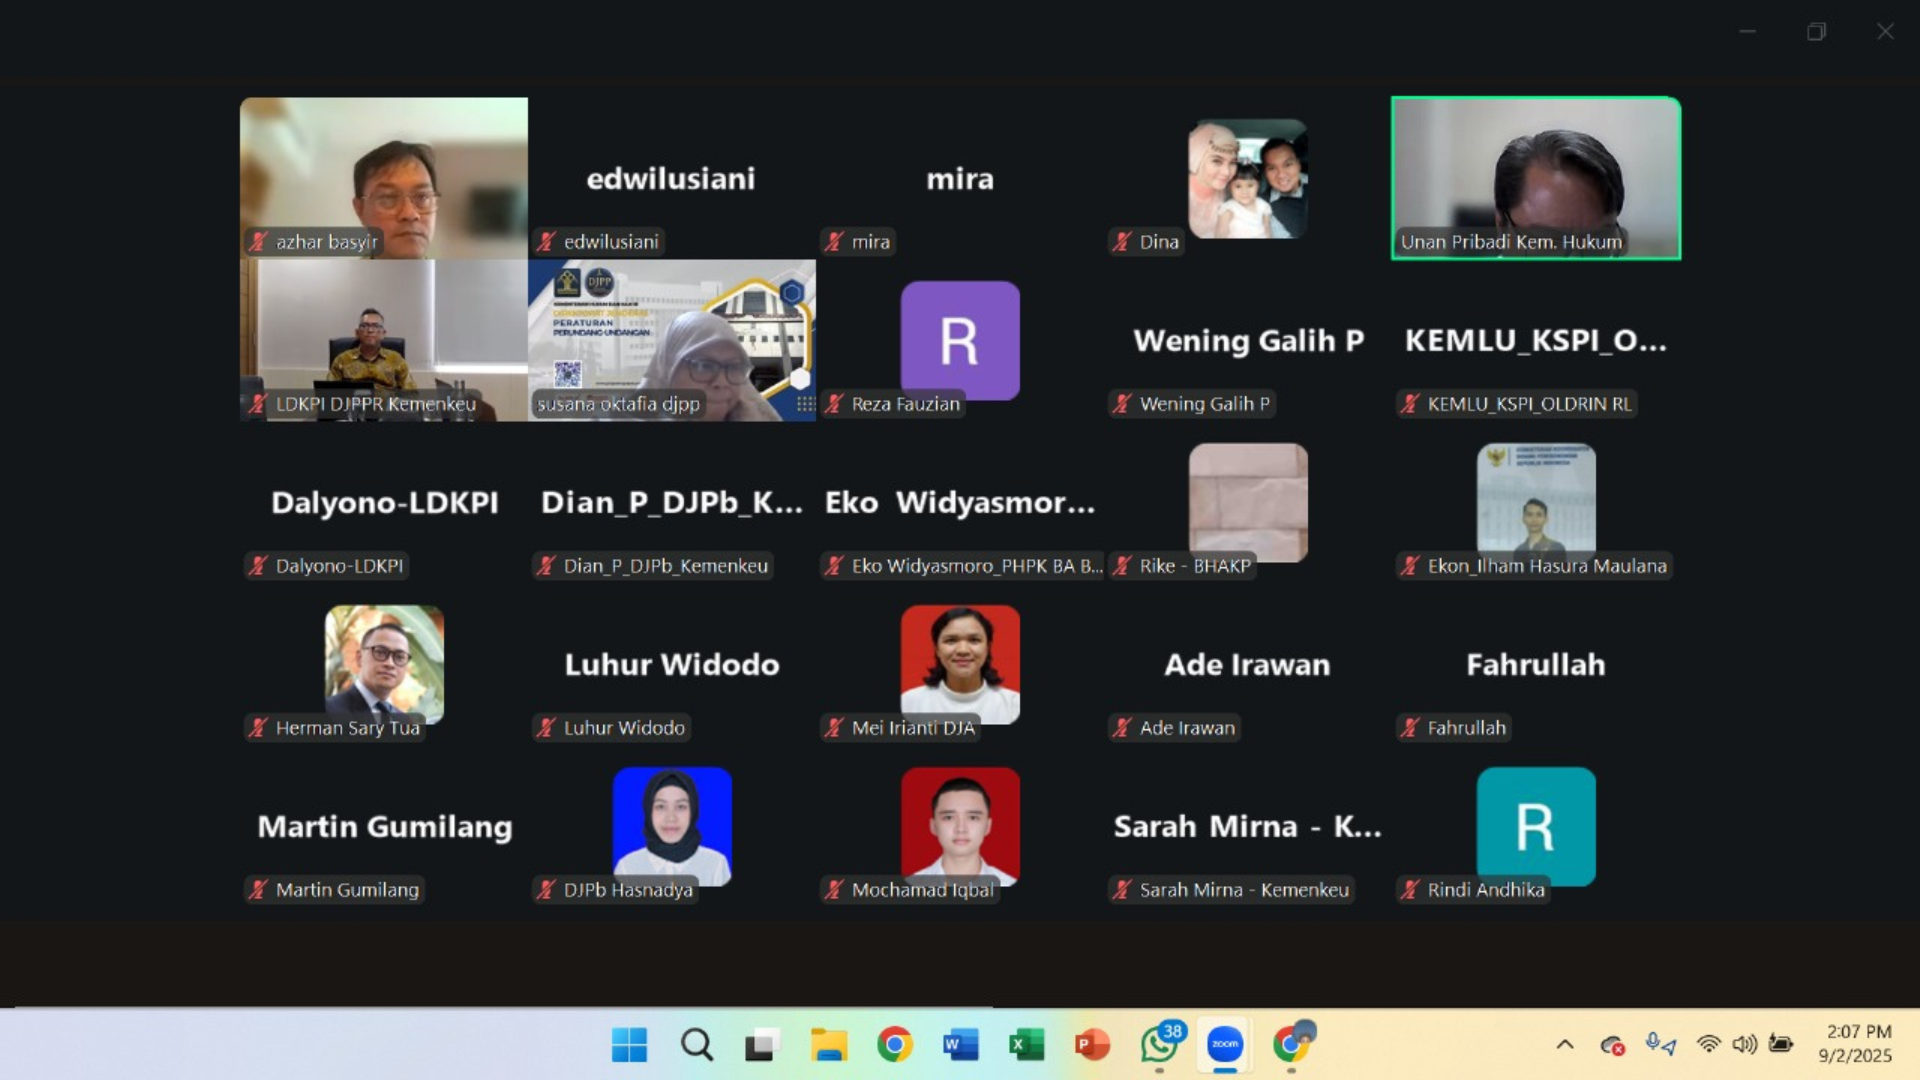This screenshot has width=1920, height=1080.
Task: Click muted mic icon beside azhar basyir
Action: (x=259, y=242)
